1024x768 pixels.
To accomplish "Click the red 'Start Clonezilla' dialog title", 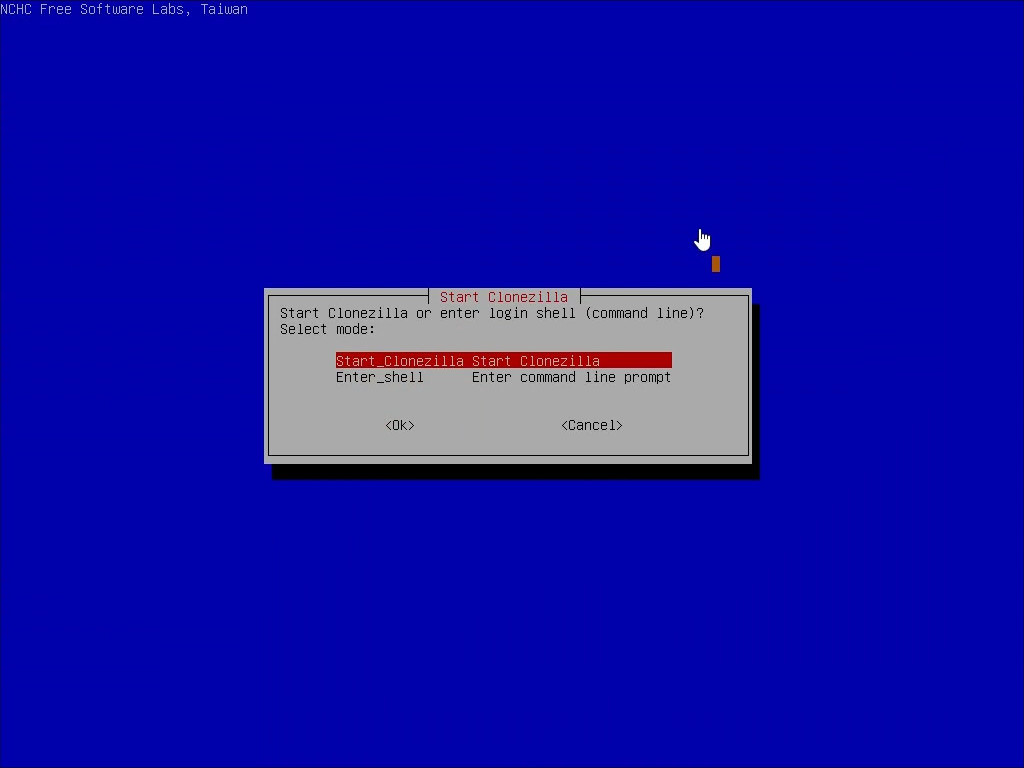I will tap(503, 297).
